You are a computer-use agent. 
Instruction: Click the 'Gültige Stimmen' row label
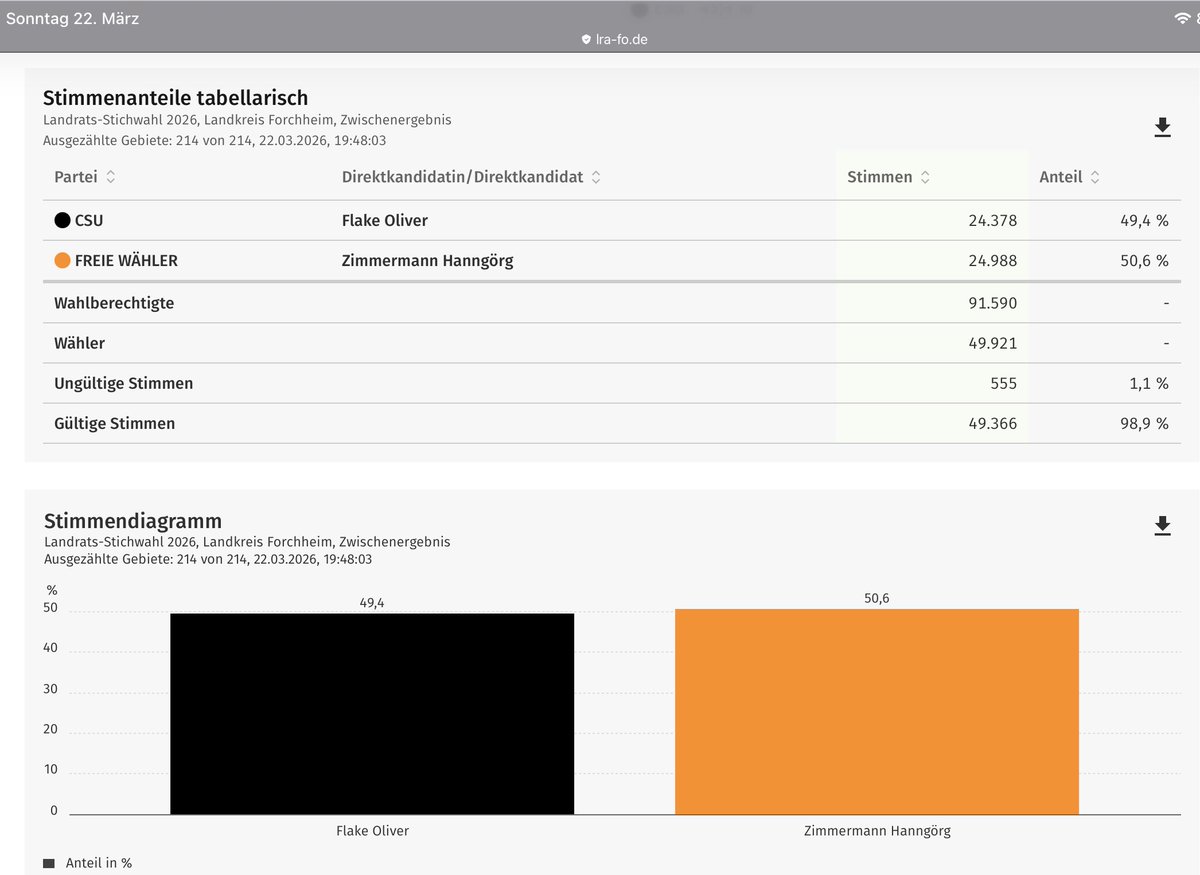pyautogui.click(x=115, y=423)
